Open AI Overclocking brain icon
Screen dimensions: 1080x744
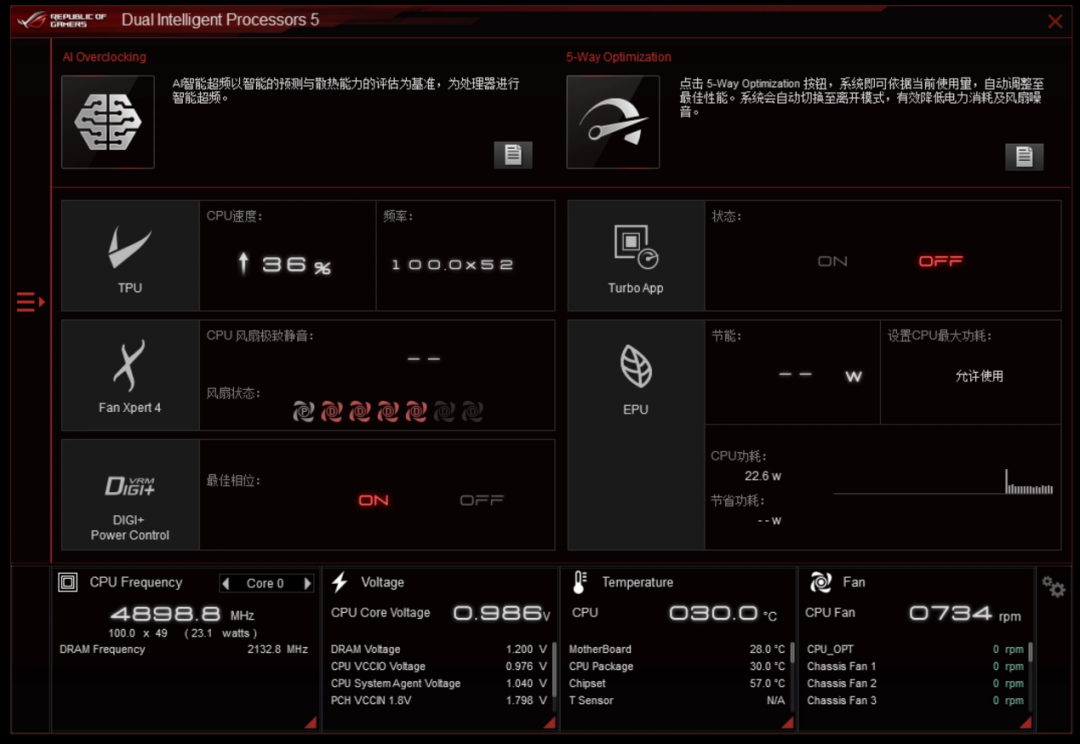(108, 122)
